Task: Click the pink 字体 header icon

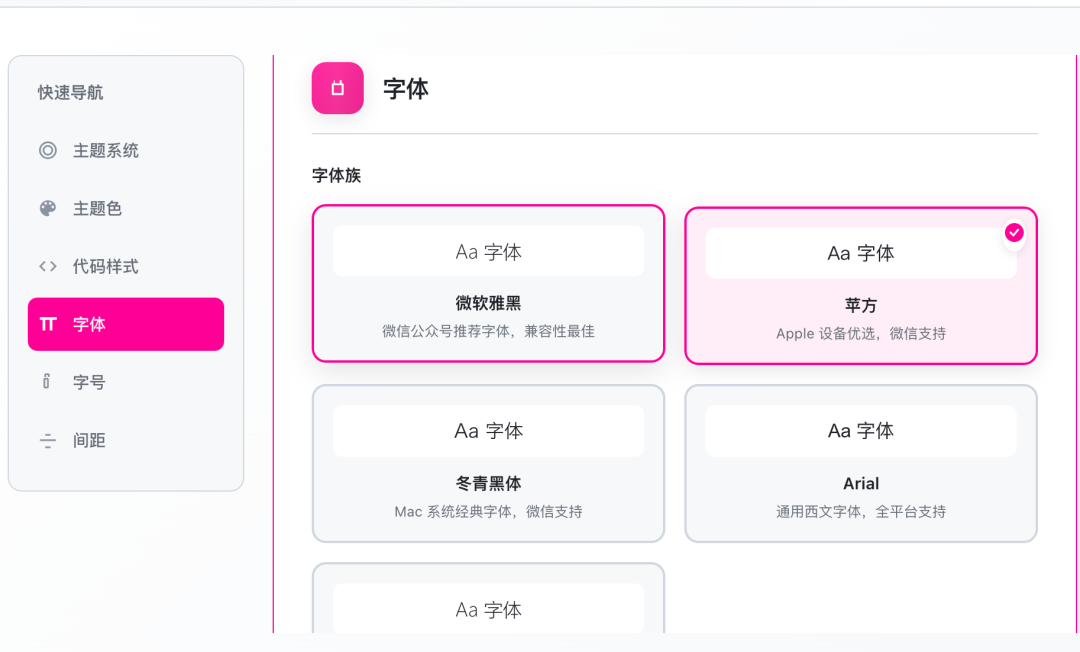Action: pos(337,88)
